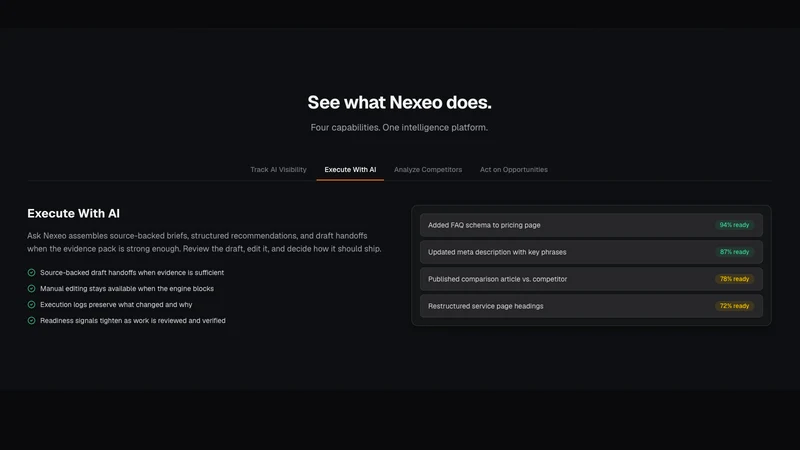Viewport: 800px width, 450px height.
Task: Click the text Manual editing stays available when the engine blocks
Action: (x=127, y=288)
